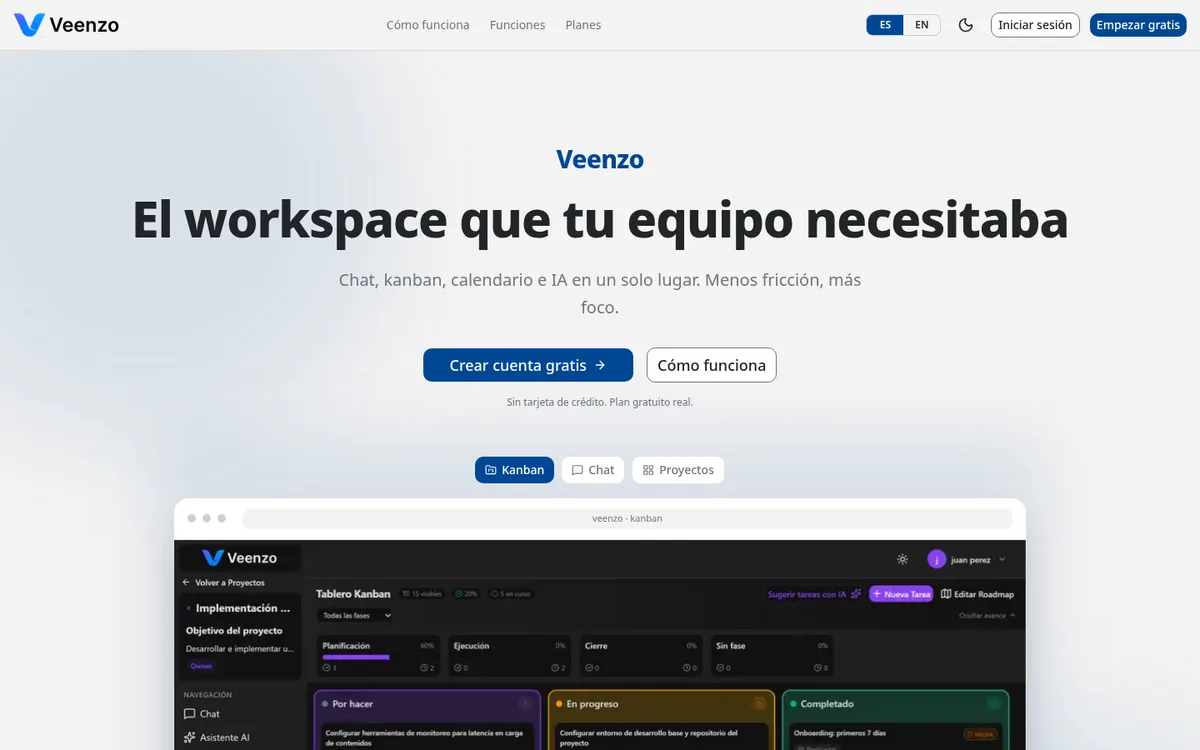Screen dimensions: 1200x750
Task: Switch language to ES
Action: pos(885,25)
